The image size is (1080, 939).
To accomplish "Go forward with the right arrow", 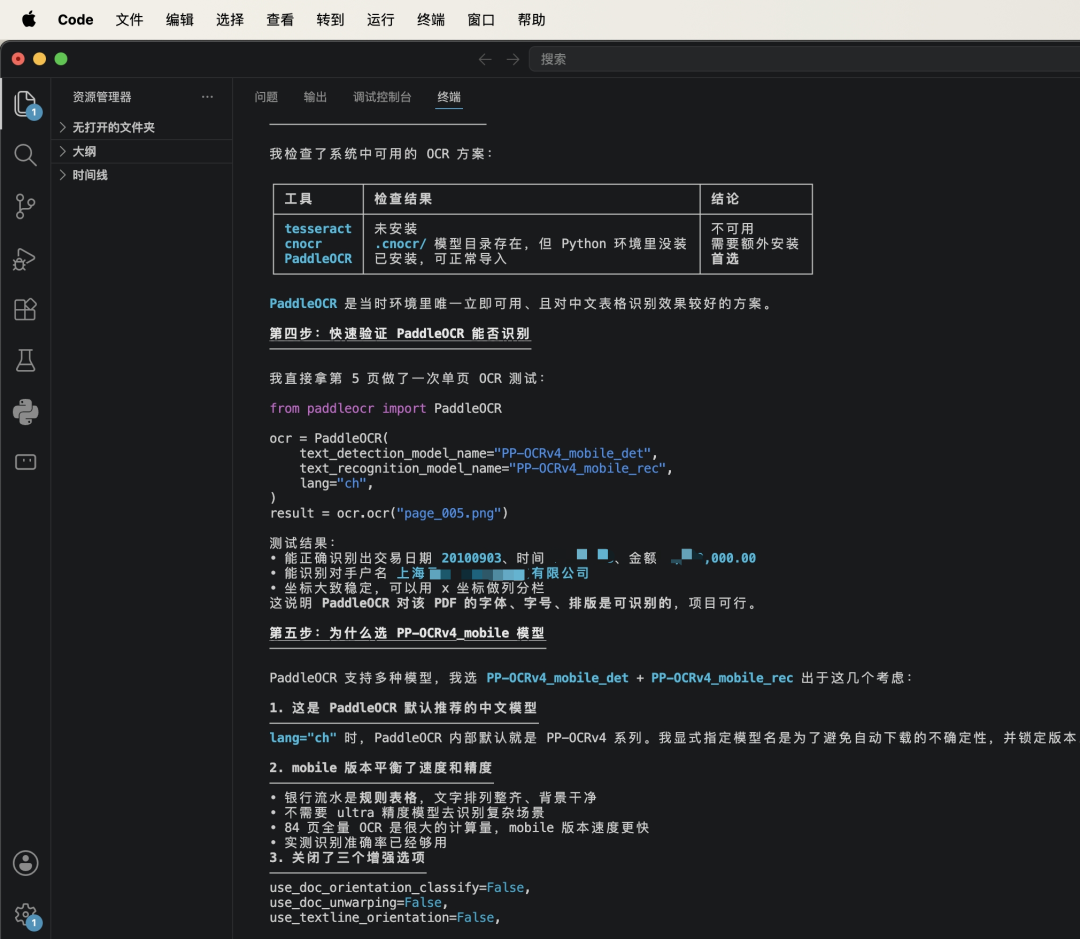I will (513, 59).
